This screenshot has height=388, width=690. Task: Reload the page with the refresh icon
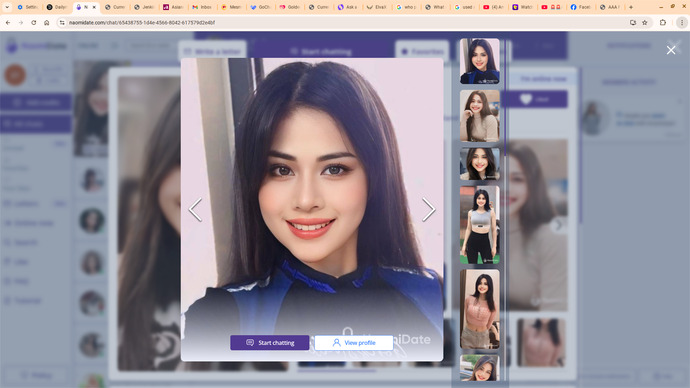[x=33, y=22]
